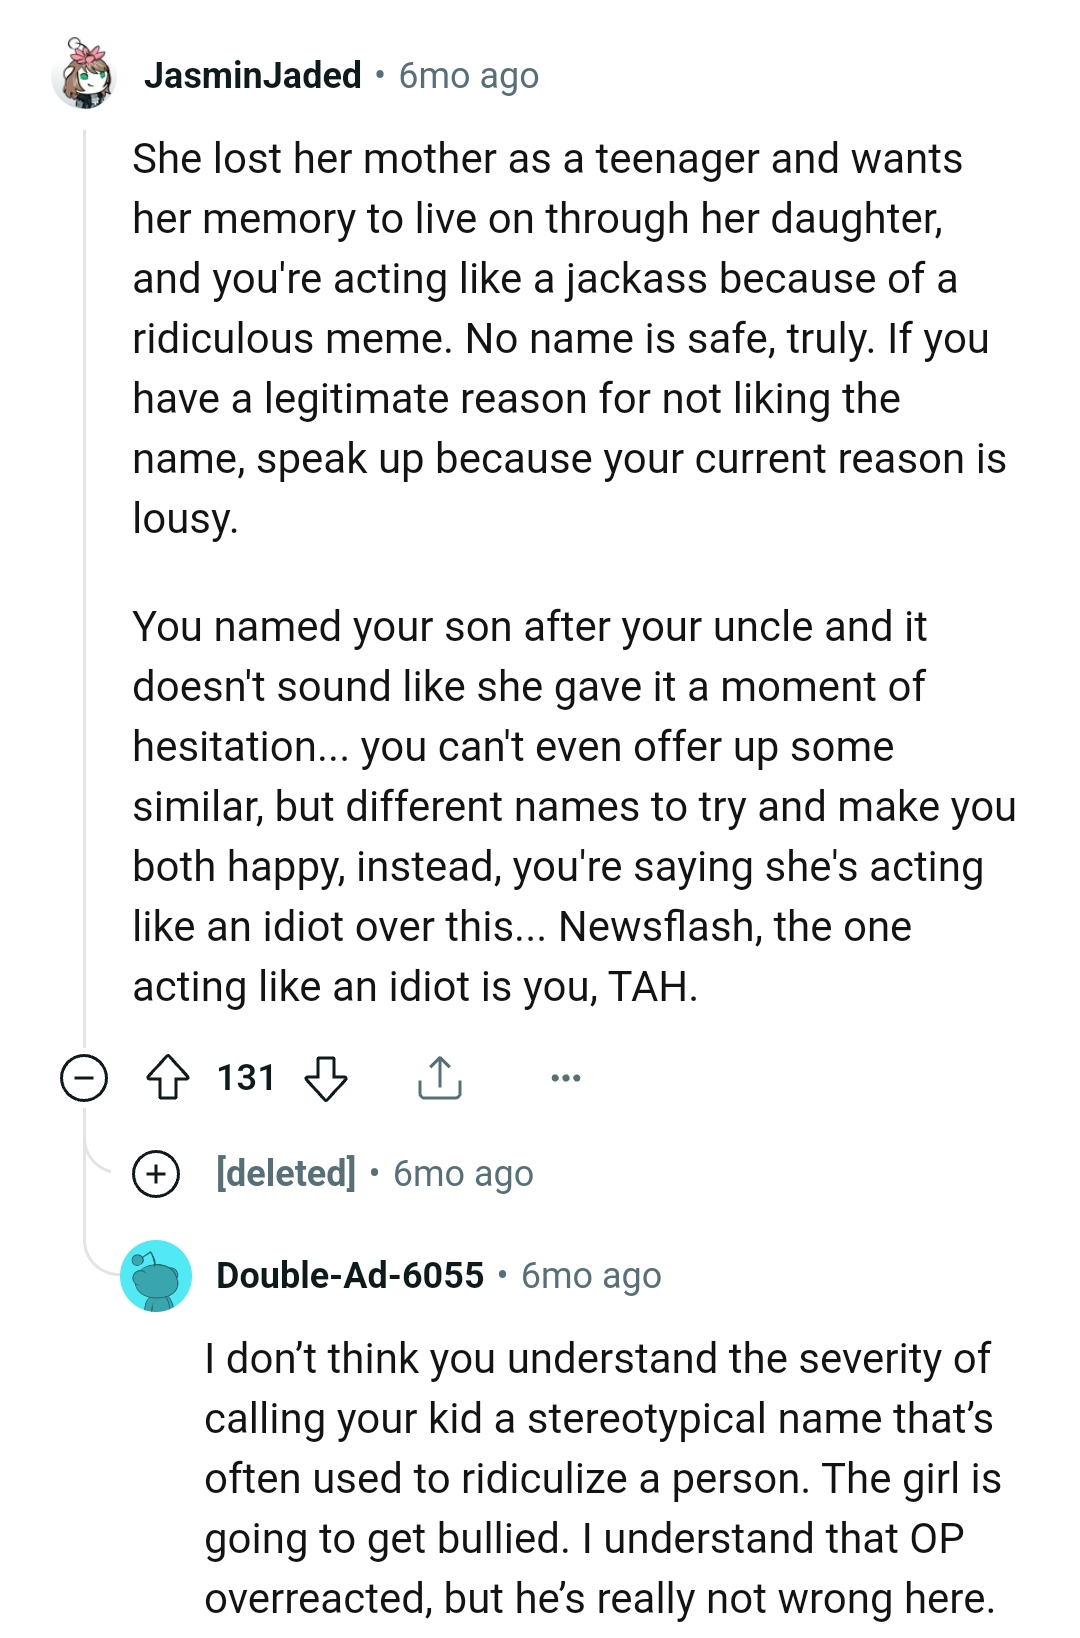
Task: Click JasminJaded's profile avatar
Action: 86,75
